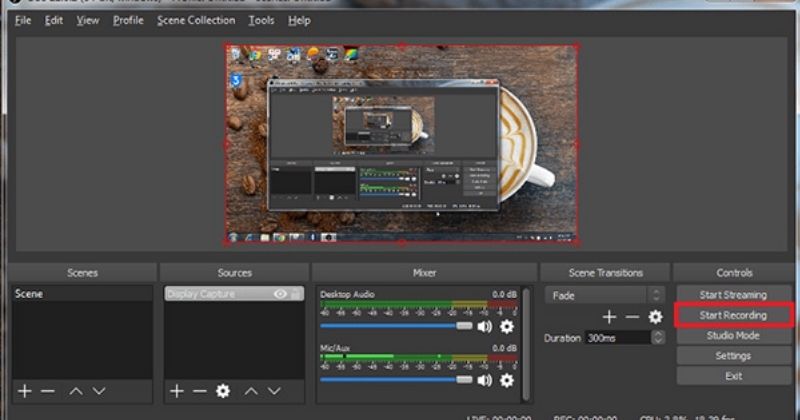Viewport: 800px width, 420px height.
Task: Open the Tools menu
Action: click(x=261, y=20)
